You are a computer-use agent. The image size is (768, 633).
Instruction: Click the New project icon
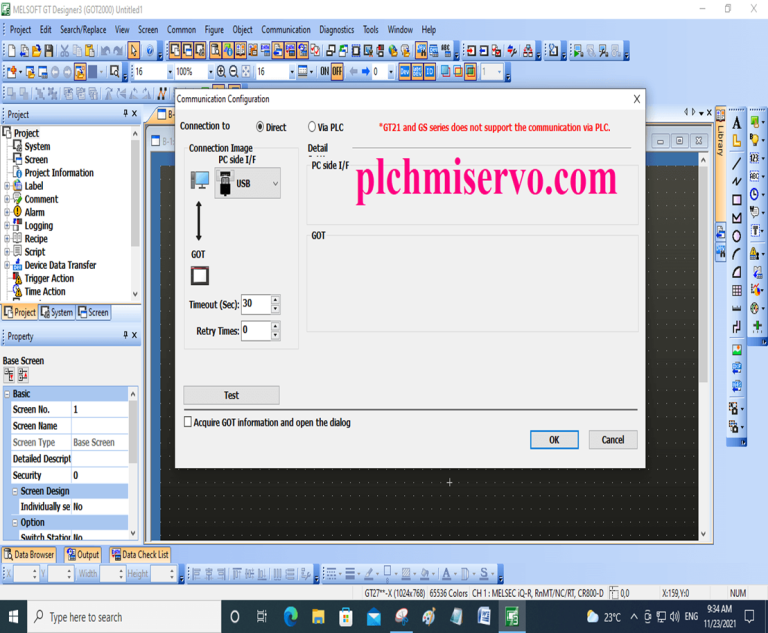point(11,50)
